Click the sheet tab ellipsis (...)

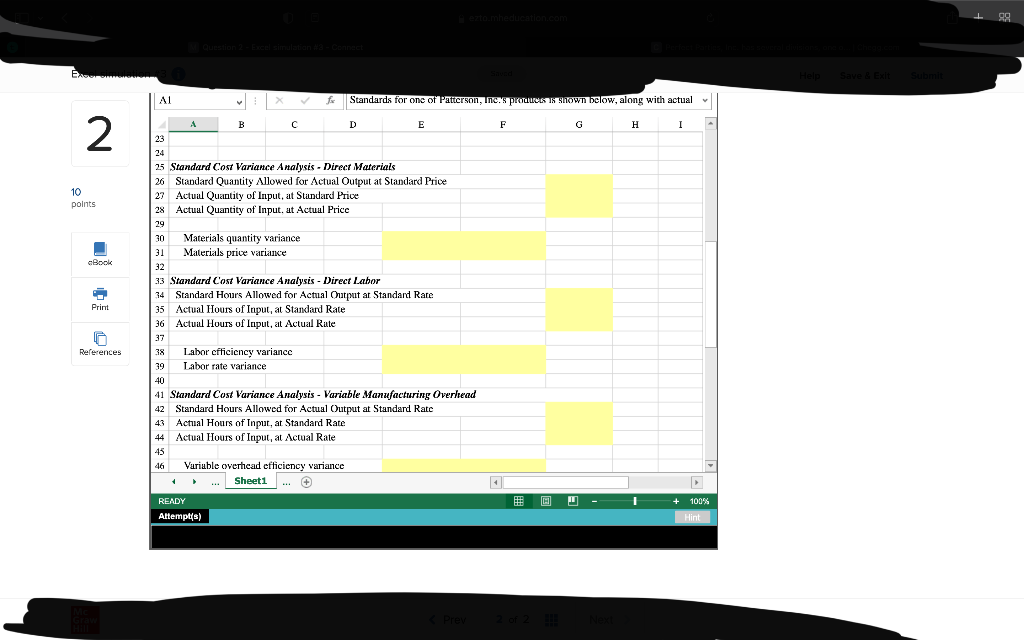[x=215, y=481]
